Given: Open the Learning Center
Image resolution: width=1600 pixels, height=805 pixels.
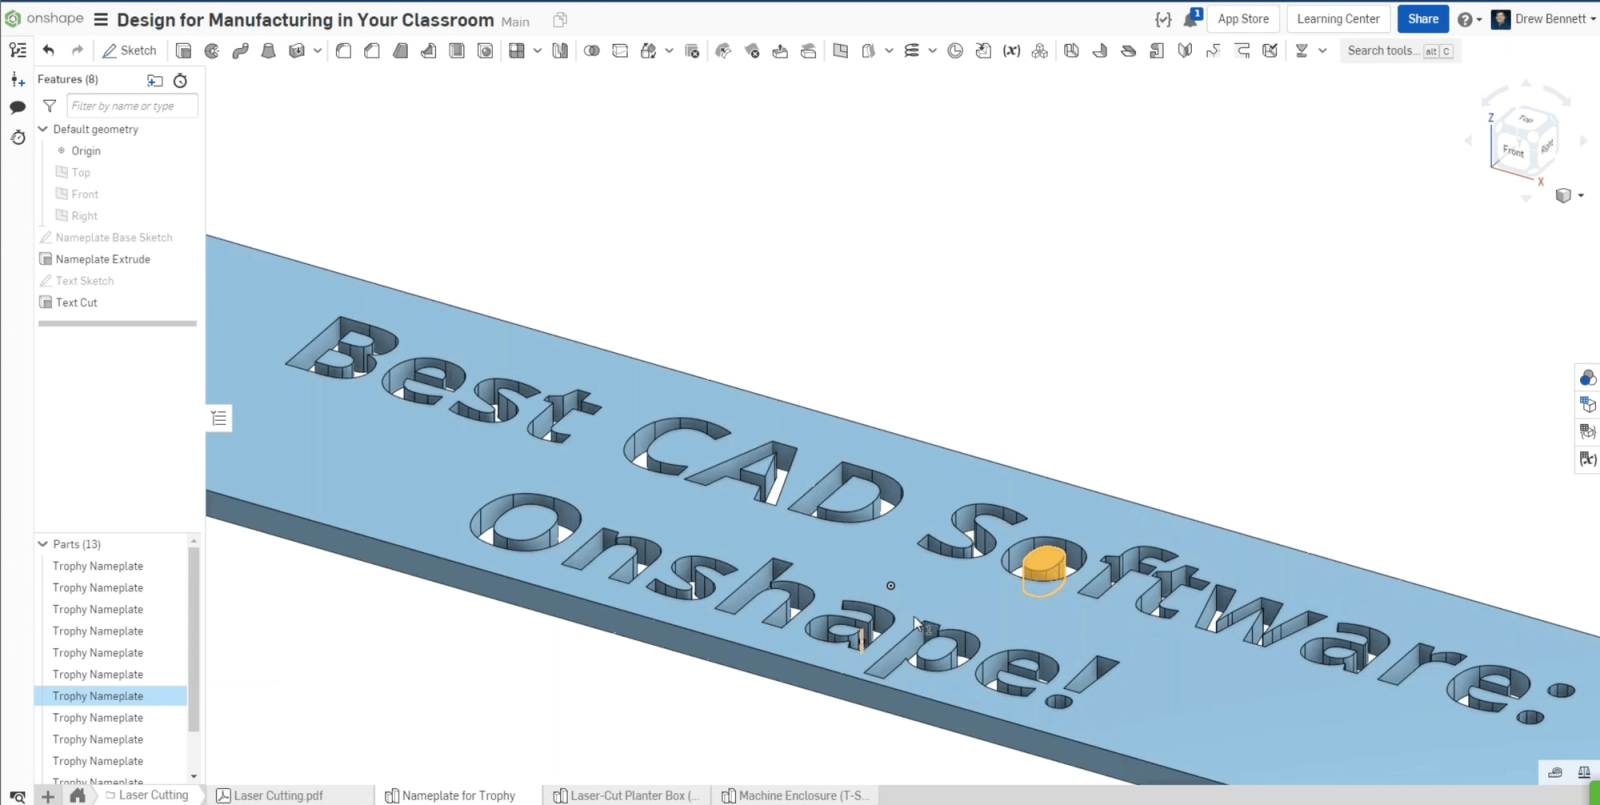Looking at the screenshot, I should (x=1338, y=19).
